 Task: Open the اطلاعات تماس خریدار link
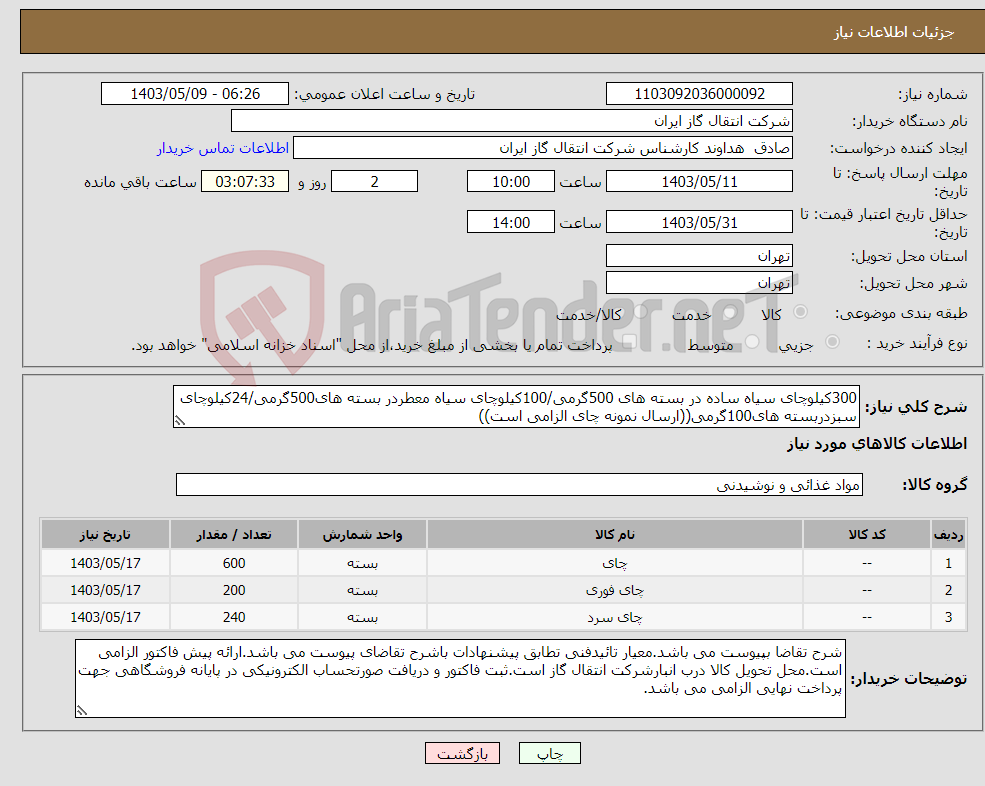(223, 148)
